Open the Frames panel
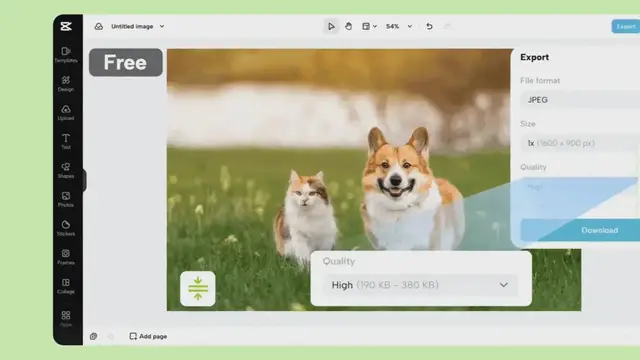The width and height of the screenshot is (640, 360). tap(66, 258)
